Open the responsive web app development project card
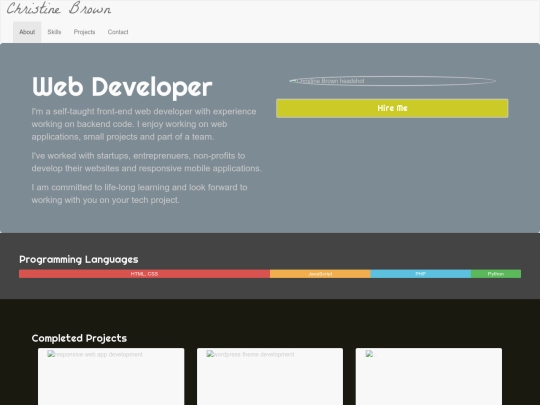The width and height of the screenshot is (540, 405). pyautogui.click(x=111, y=376)
